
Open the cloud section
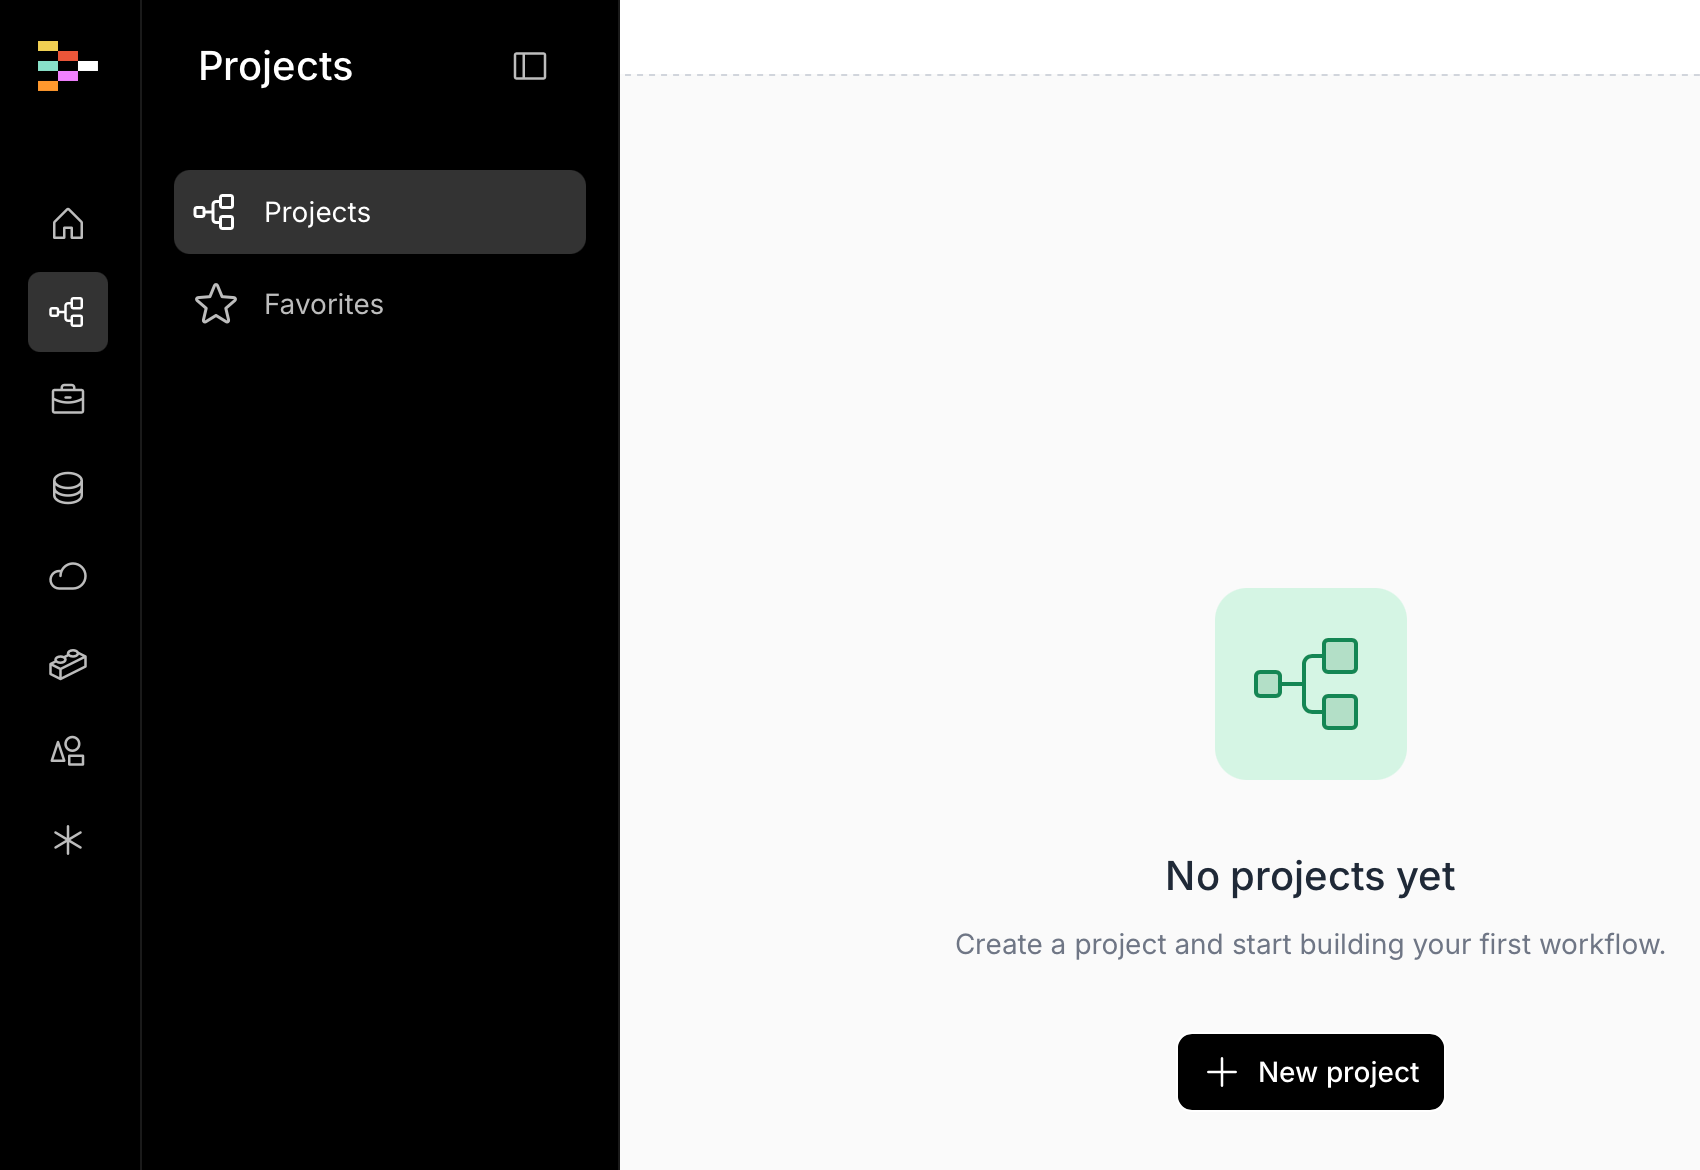(68, 576)
